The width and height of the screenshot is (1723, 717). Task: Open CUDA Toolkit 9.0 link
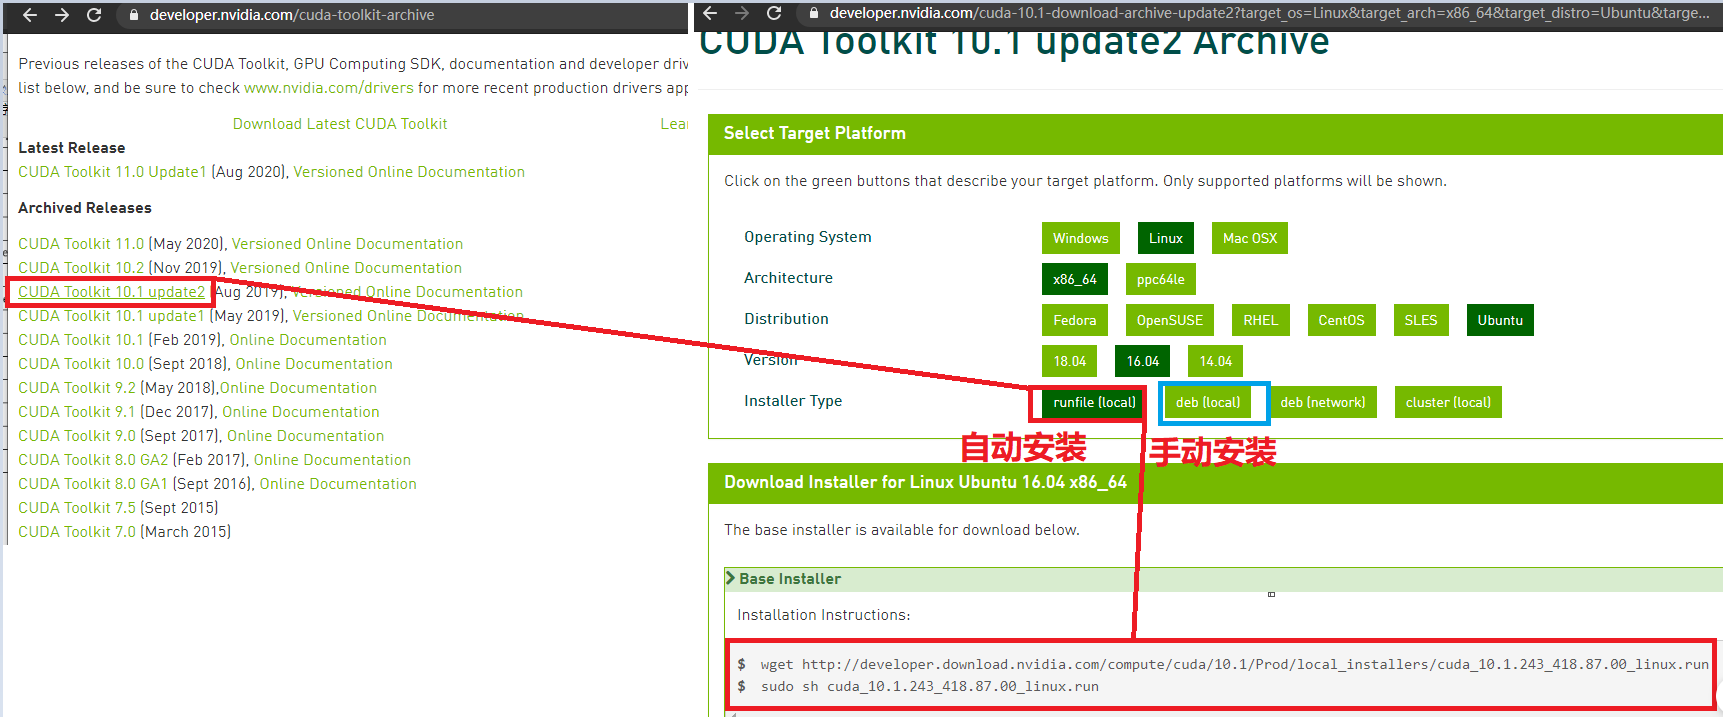(x=77, y=436)
